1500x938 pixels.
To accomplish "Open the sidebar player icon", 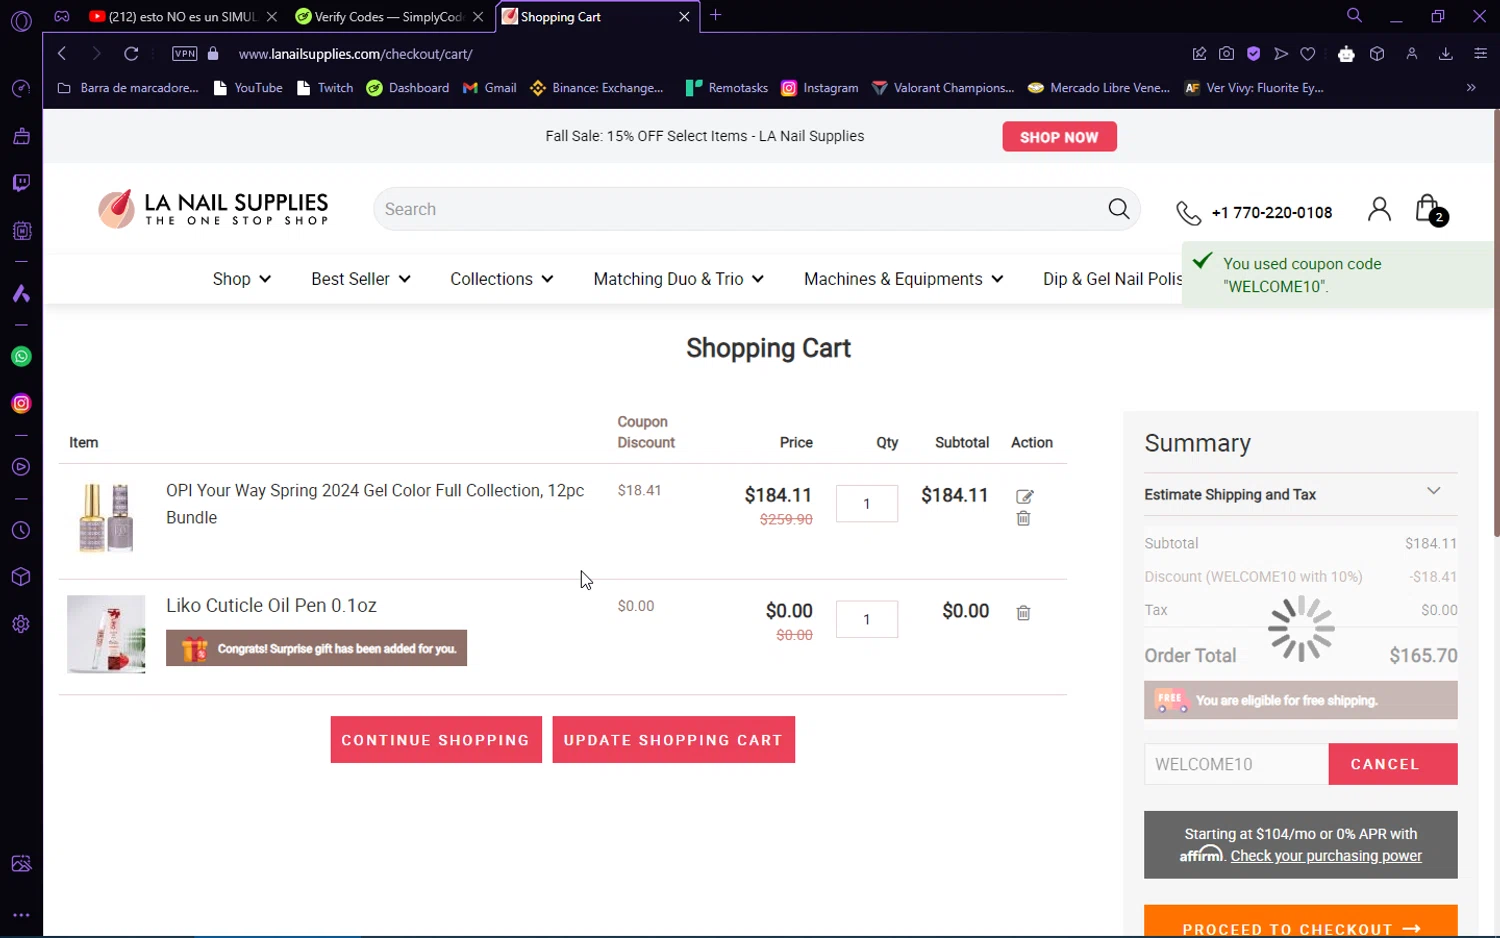I will [x=21, y=467].
